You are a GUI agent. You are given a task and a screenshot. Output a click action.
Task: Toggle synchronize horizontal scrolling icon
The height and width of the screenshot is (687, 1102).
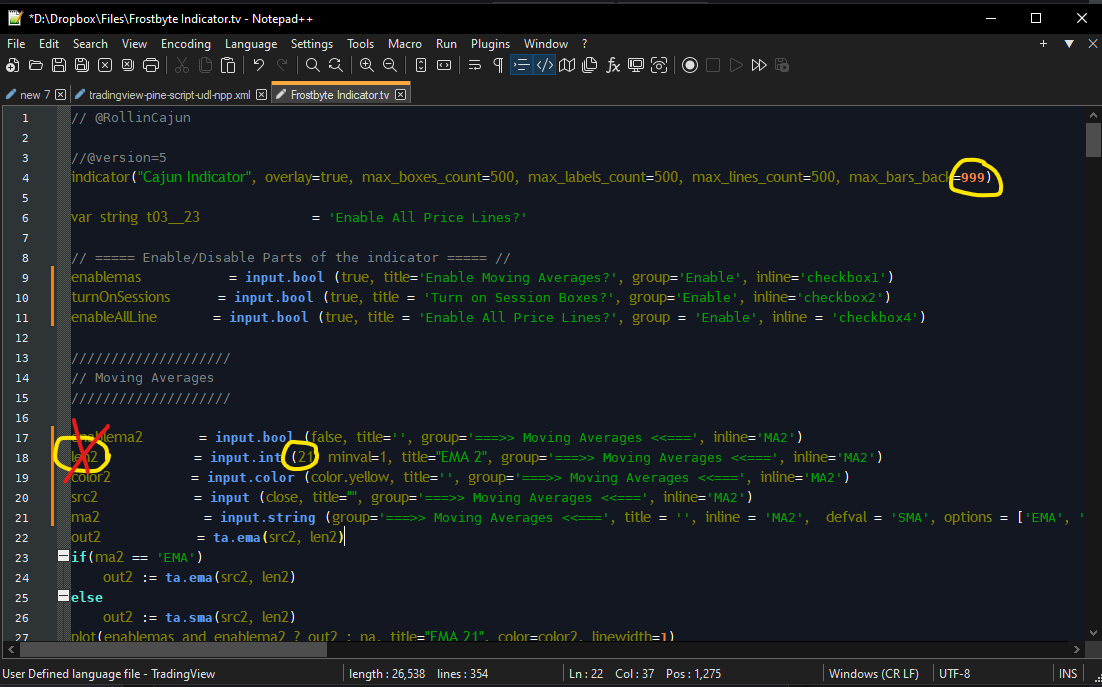443,65
